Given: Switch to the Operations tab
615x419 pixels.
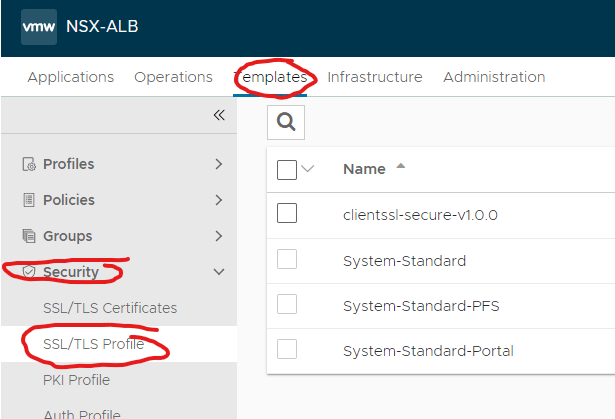Looking at the screenshot, I should (x=173, y=77).
